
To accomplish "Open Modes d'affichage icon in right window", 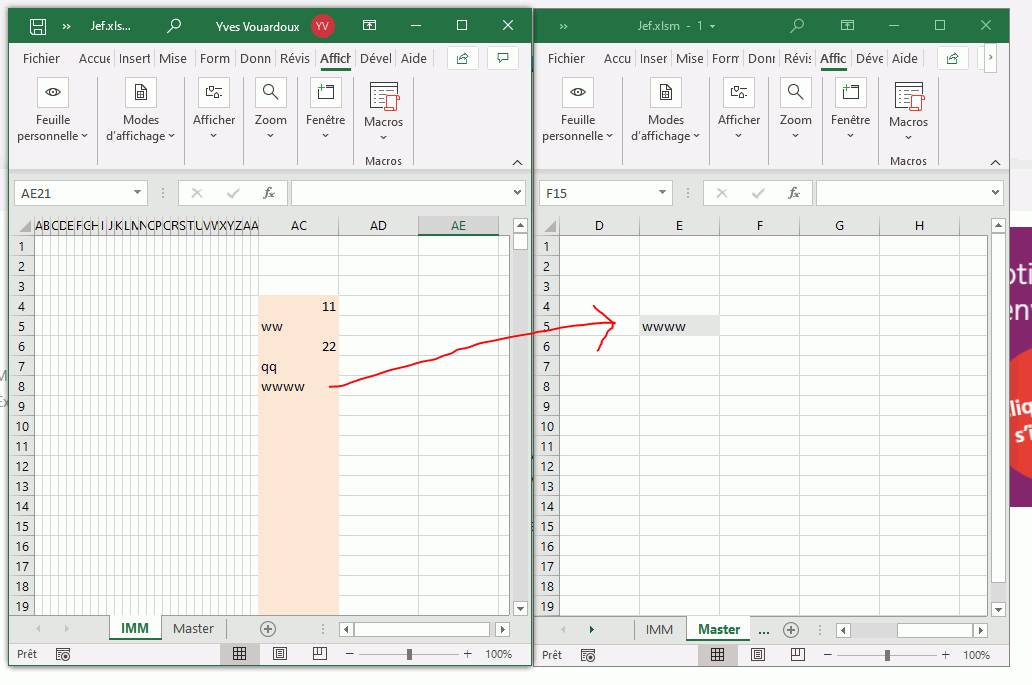I will 666,92.
